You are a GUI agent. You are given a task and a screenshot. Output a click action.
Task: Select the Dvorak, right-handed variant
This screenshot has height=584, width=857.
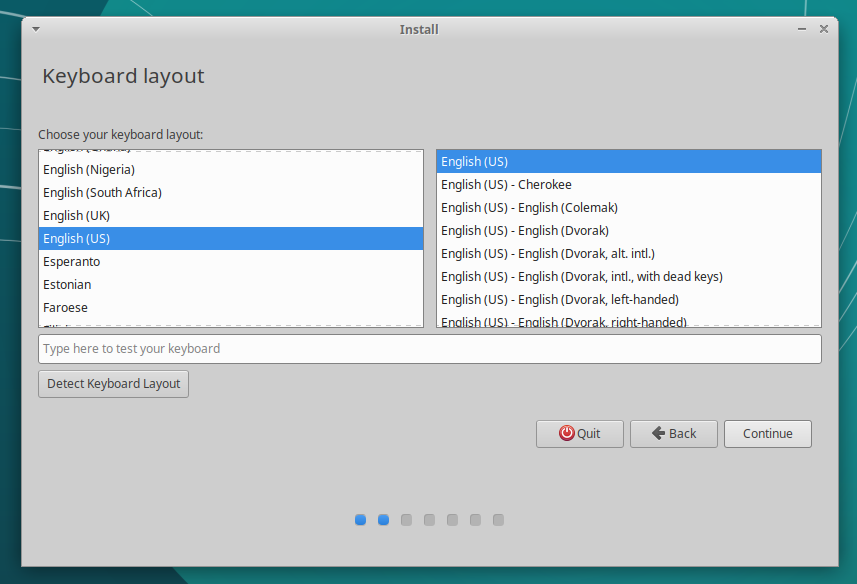click(x=629, y=320)
